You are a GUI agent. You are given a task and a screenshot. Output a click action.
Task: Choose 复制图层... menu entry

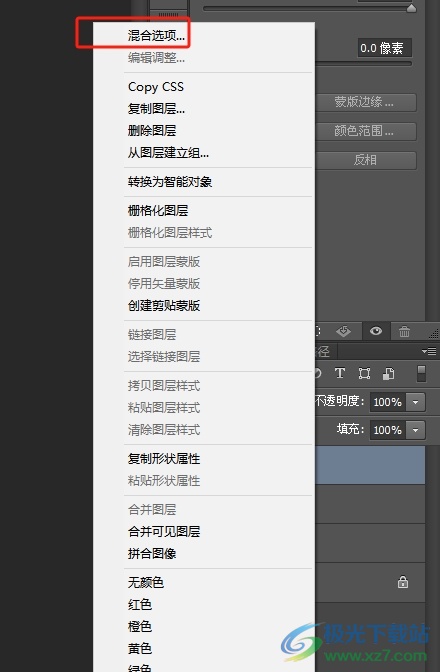(x=156, y=109)
